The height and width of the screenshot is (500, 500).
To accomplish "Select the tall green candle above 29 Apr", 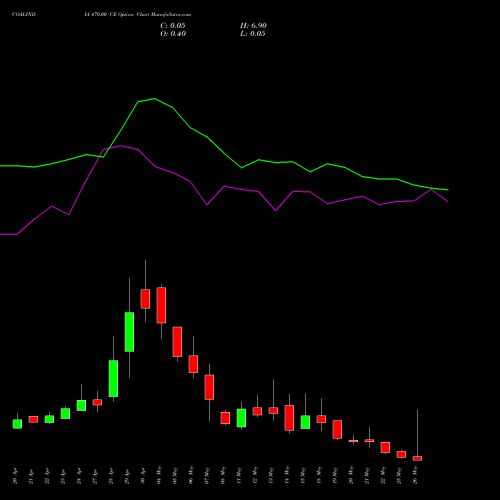I will click(x=129, y=332).
